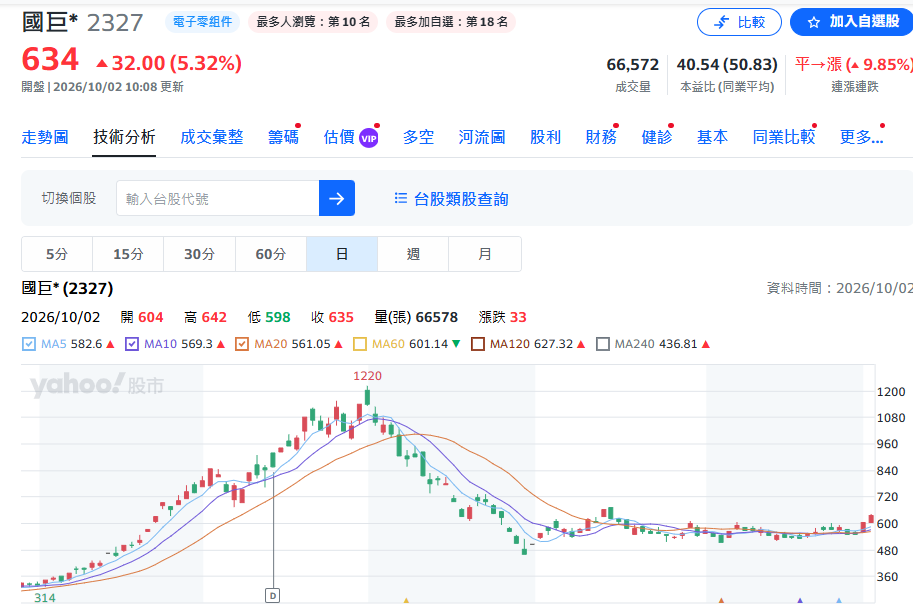Go to the 多空 tab

coord(418,137)
